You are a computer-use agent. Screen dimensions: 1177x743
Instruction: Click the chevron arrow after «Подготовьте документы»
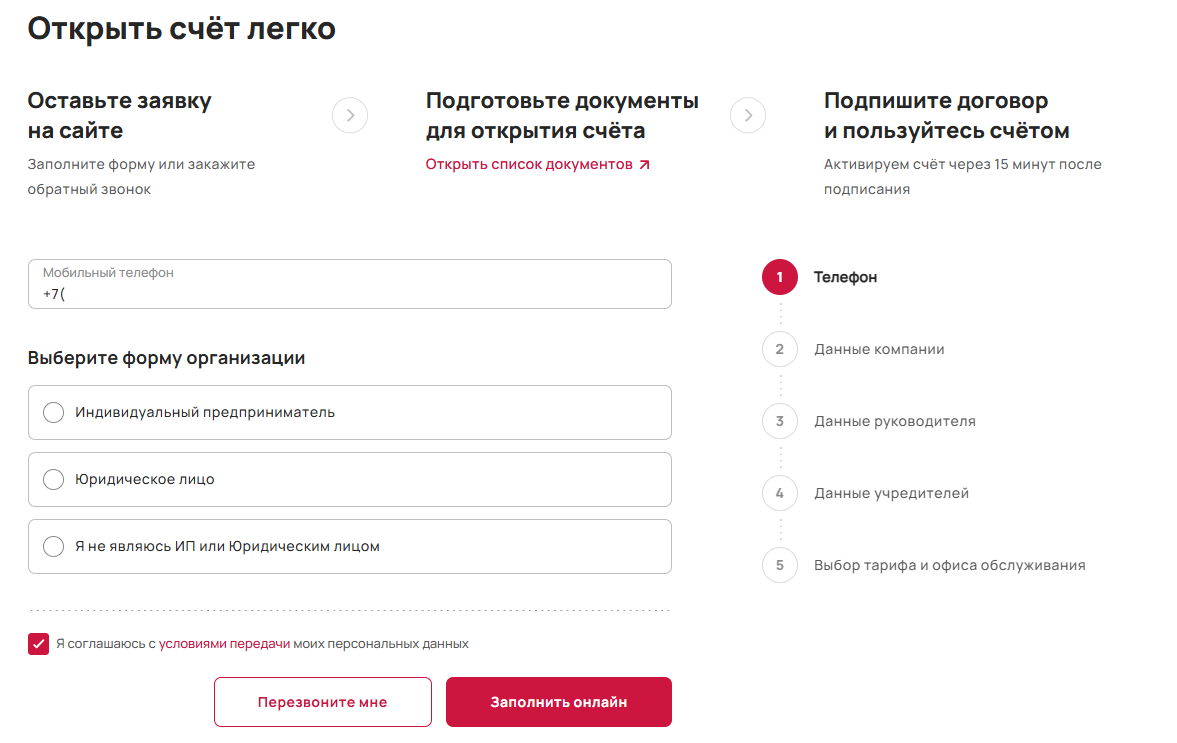click(x=748, y=116)
